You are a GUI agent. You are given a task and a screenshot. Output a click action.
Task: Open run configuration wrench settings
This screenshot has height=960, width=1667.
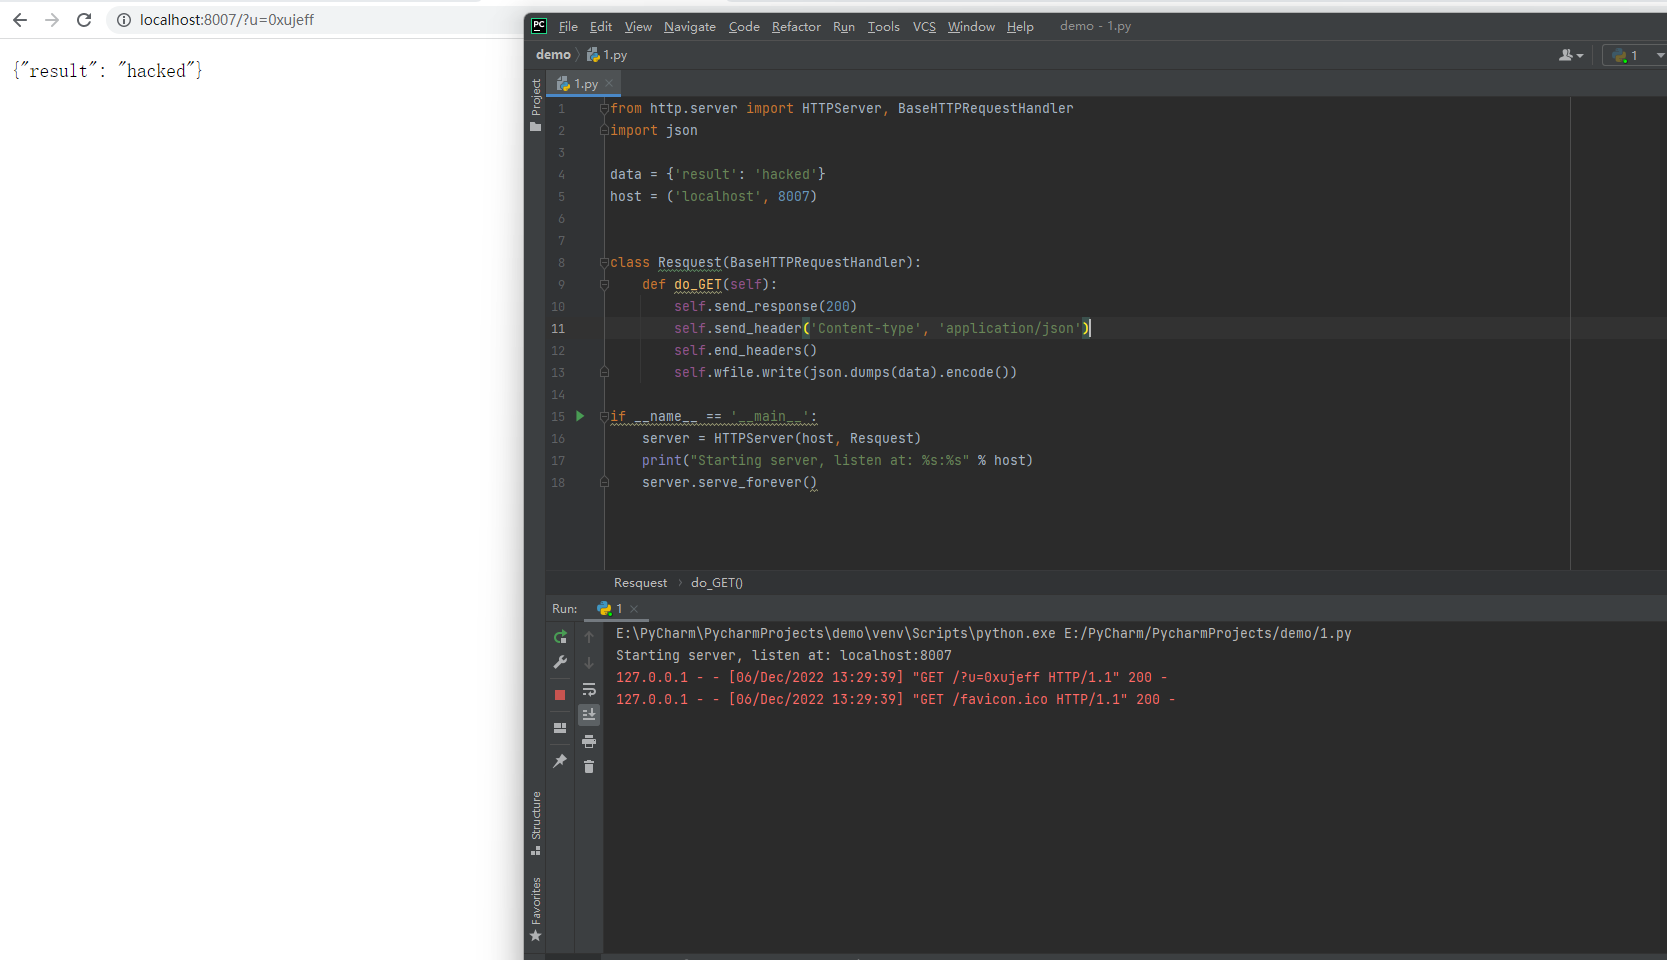tap(560, 662)
